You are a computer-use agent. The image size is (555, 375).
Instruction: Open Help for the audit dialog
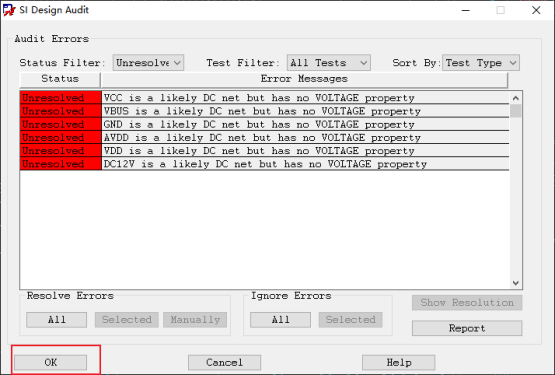click(399, 362)
